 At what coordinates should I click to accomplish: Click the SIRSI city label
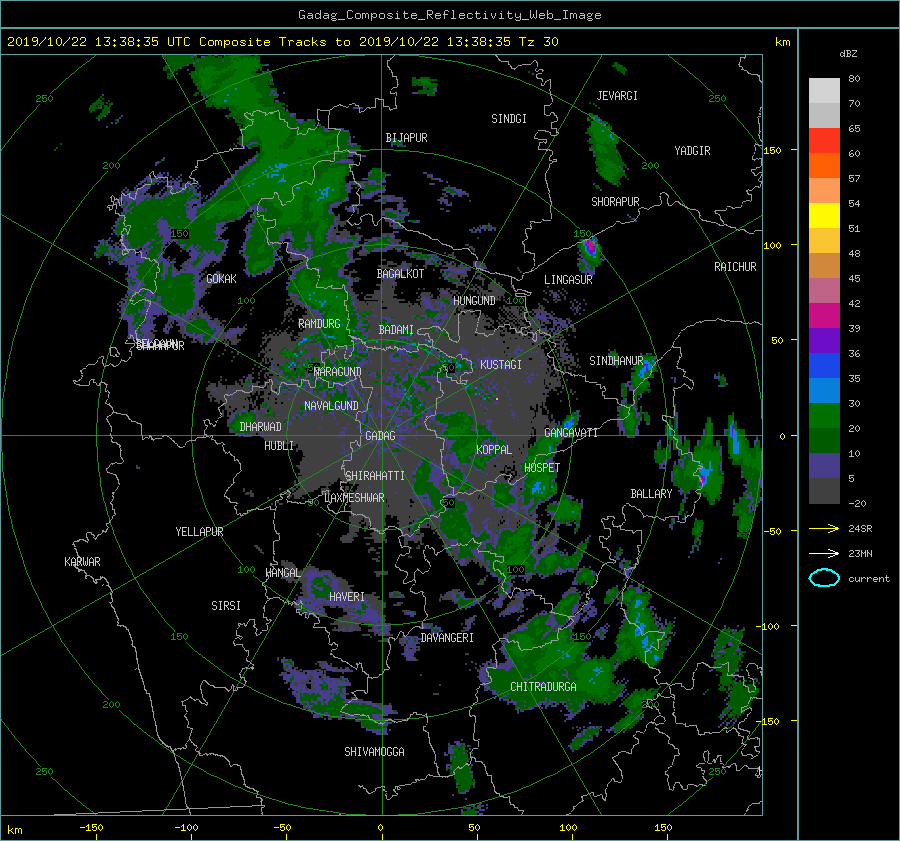pos(226,606)
